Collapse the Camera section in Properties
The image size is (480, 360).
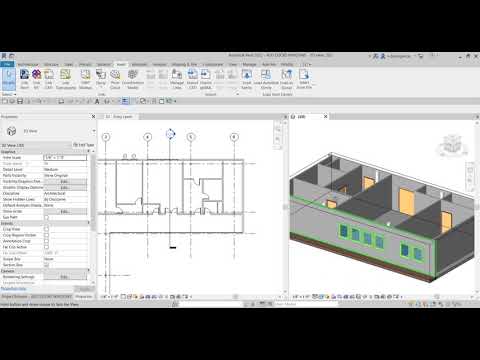coord(89,271)
